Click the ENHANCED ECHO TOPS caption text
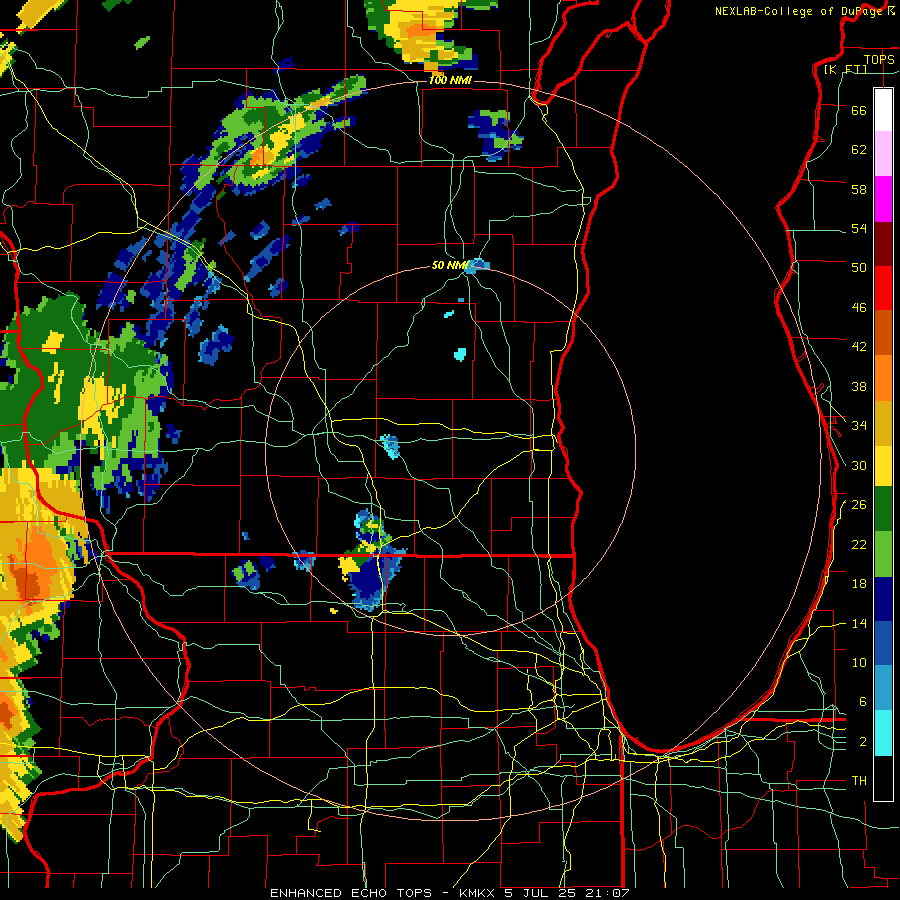This screenshot has height=900, width=900. [x=351, y=893]
